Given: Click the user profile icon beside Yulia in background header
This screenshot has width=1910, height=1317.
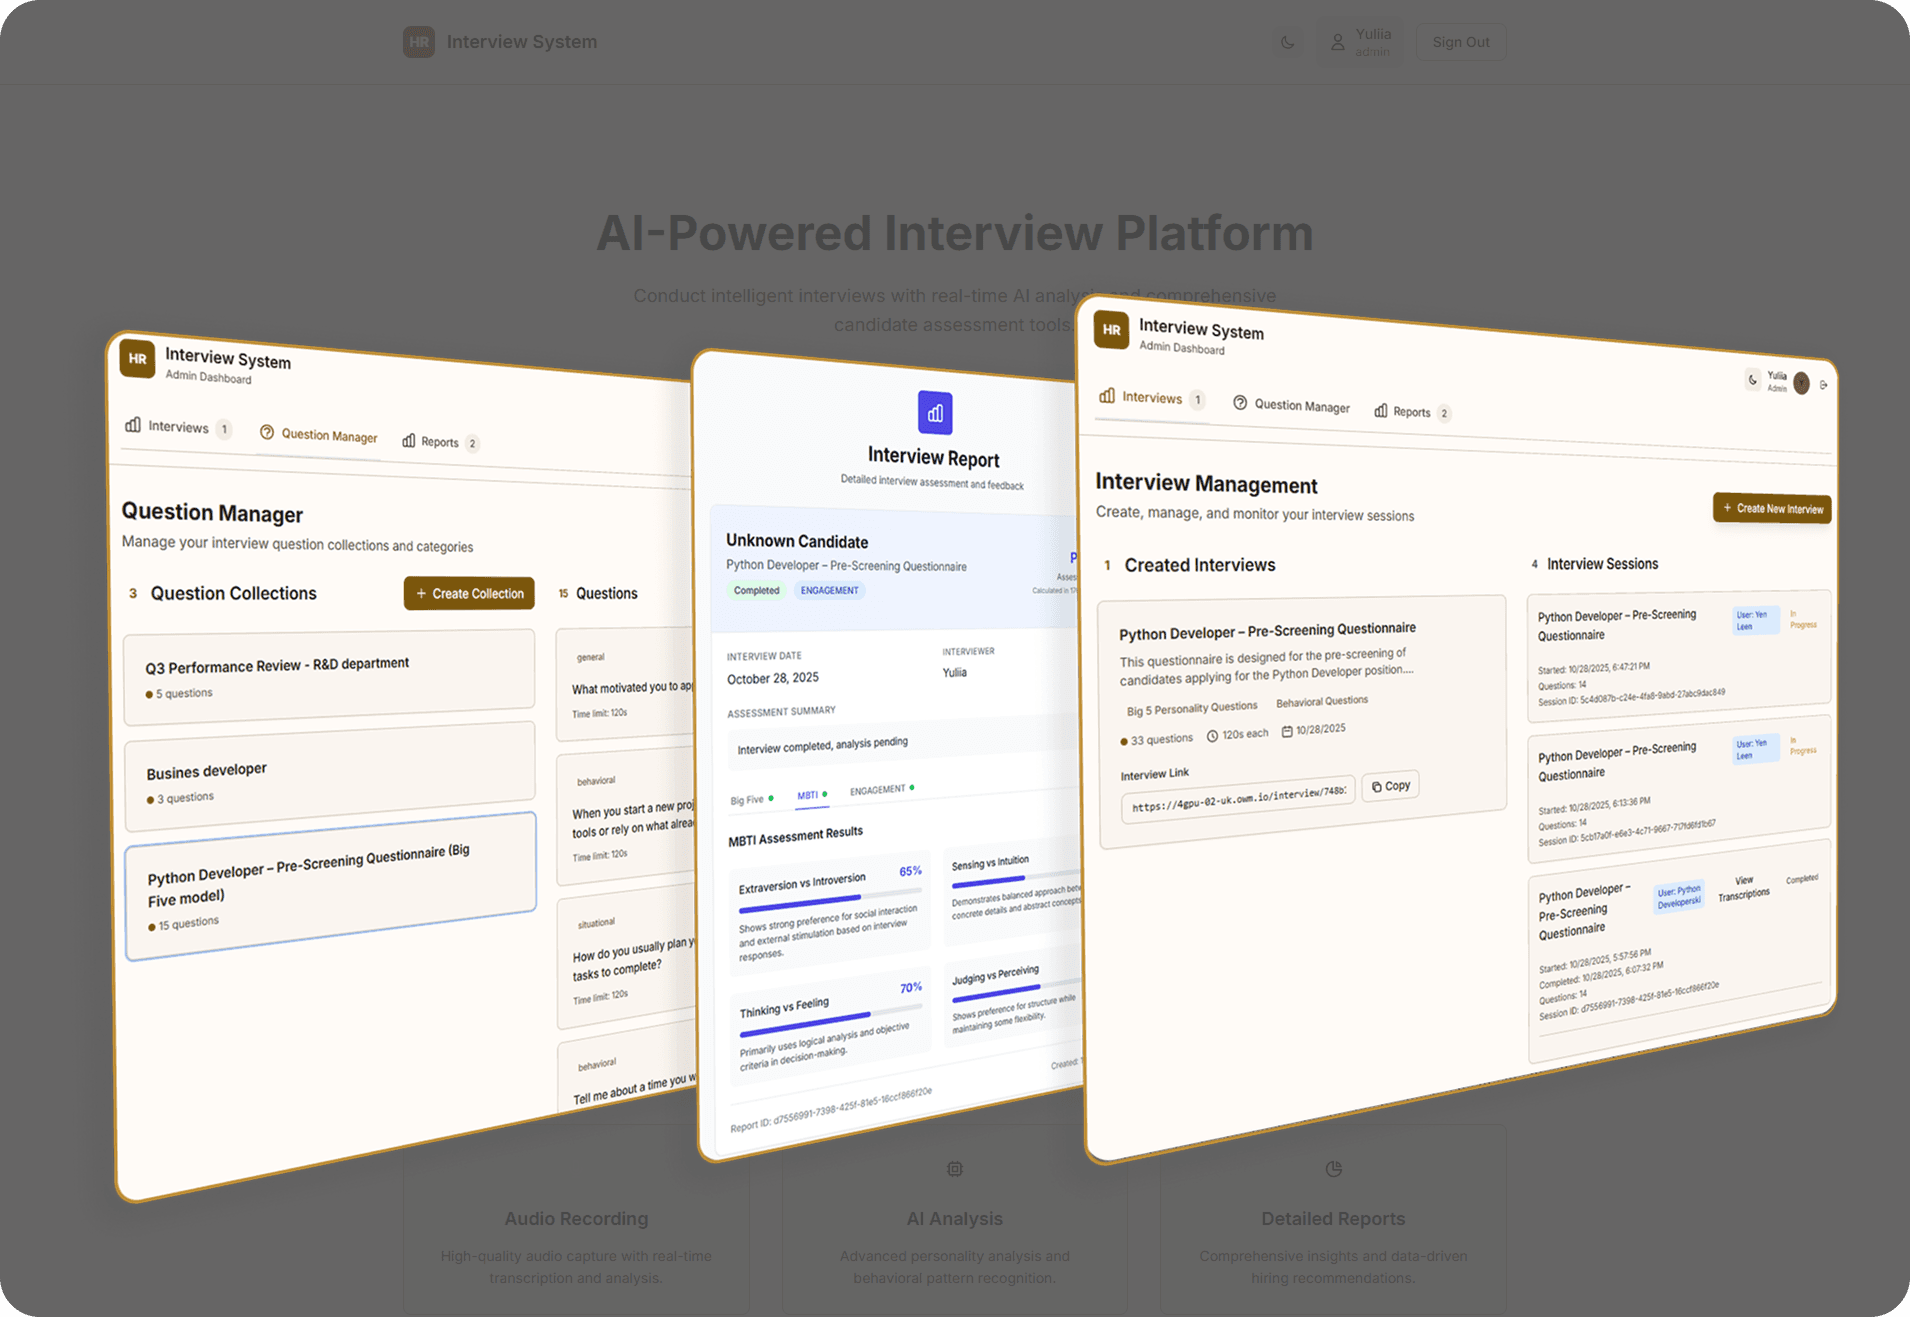Looking at the screenshot, I should 1337,42.
